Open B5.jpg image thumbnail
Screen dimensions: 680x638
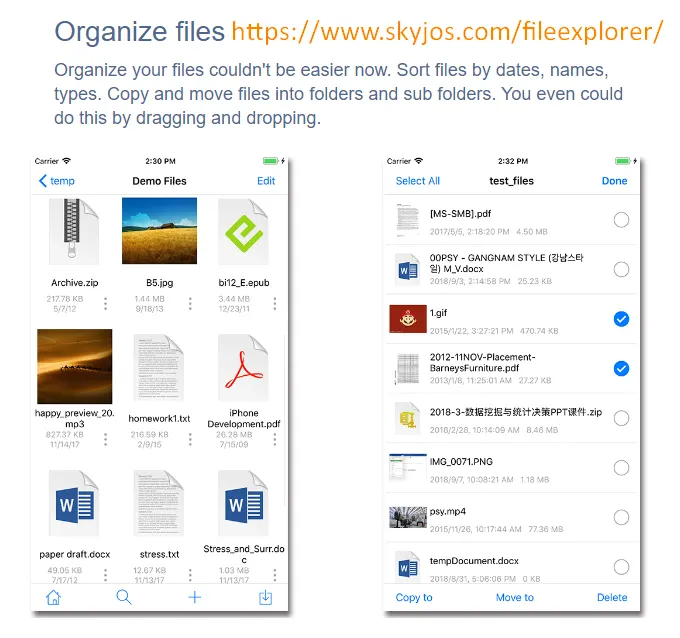pos(159,231)
